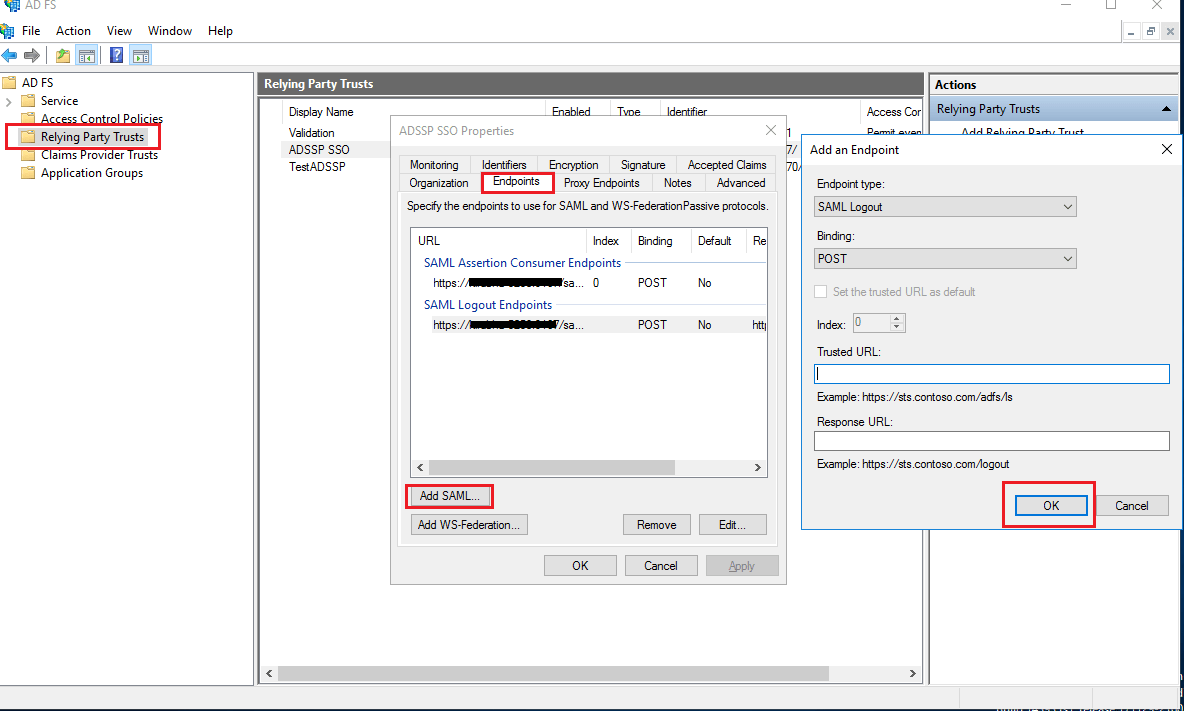1184x711 pixels.
Task: Open the Binding dropdown showing POST
Action: pos(1065,258)
